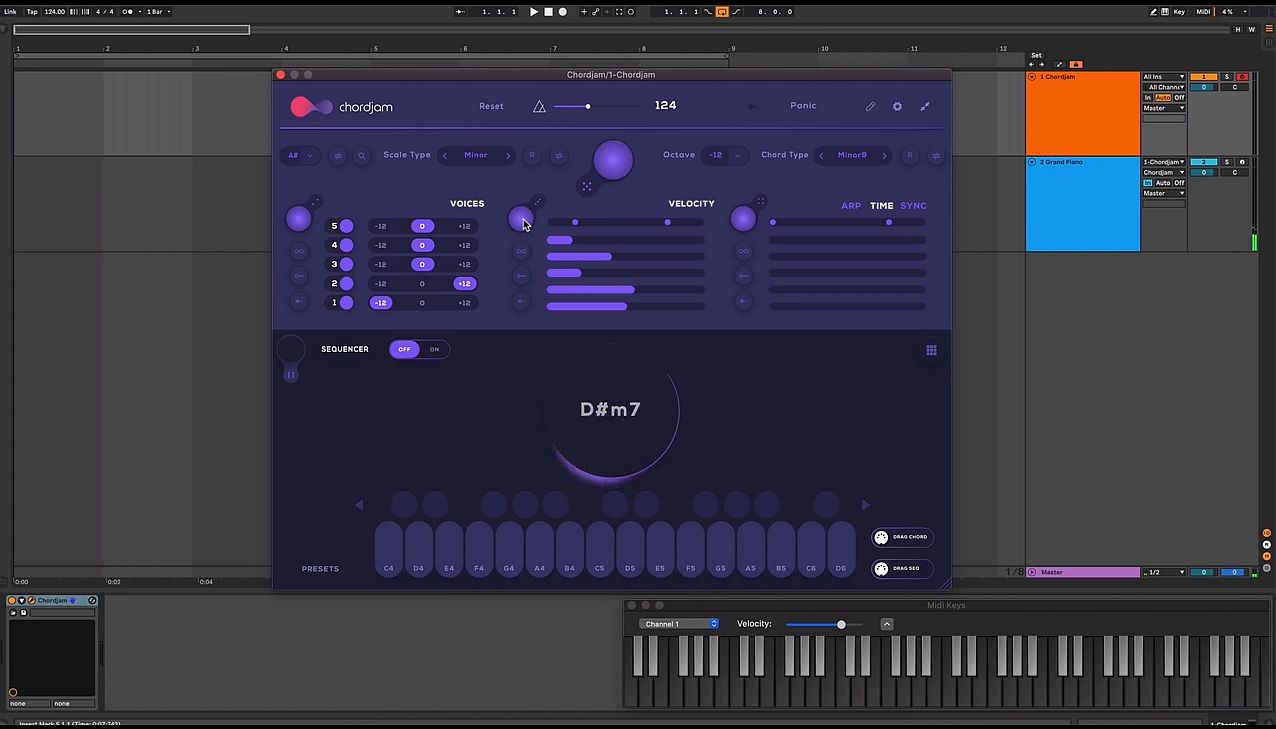Switch to ARP tab

coord(851,206)
